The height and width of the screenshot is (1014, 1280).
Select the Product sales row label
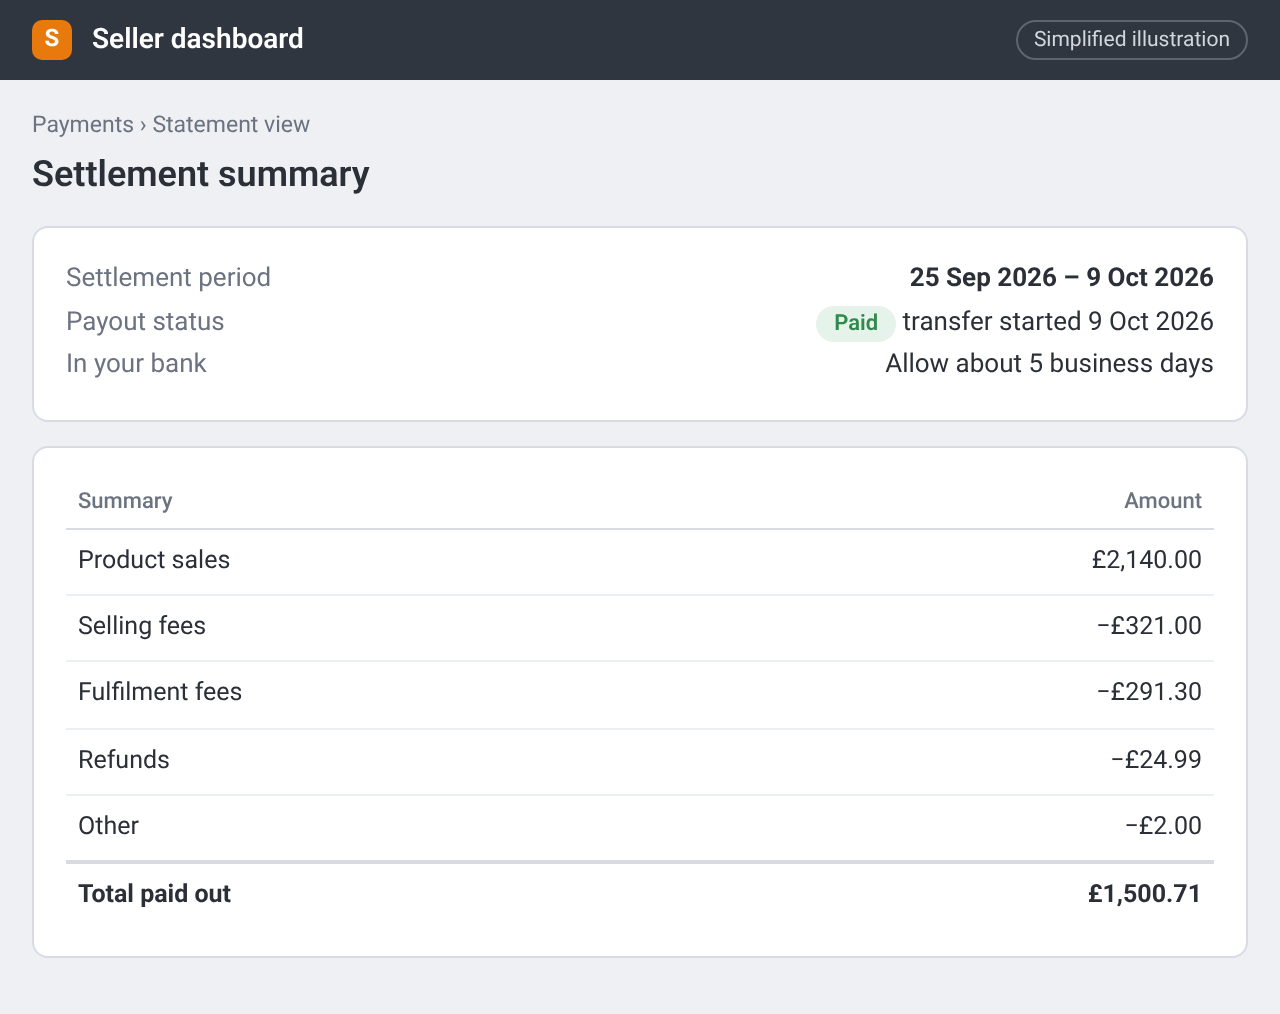tap(154, 559)
